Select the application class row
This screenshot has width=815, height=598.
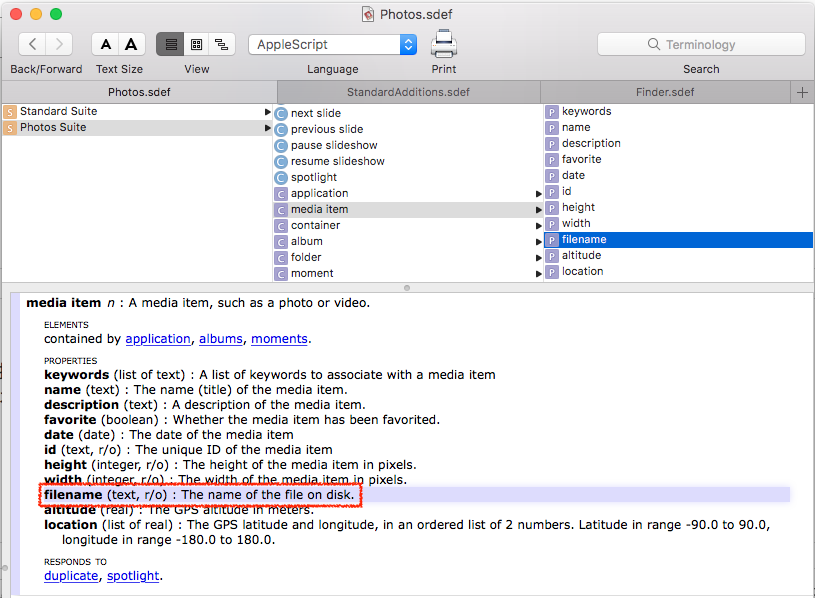(x=408, y=194)
